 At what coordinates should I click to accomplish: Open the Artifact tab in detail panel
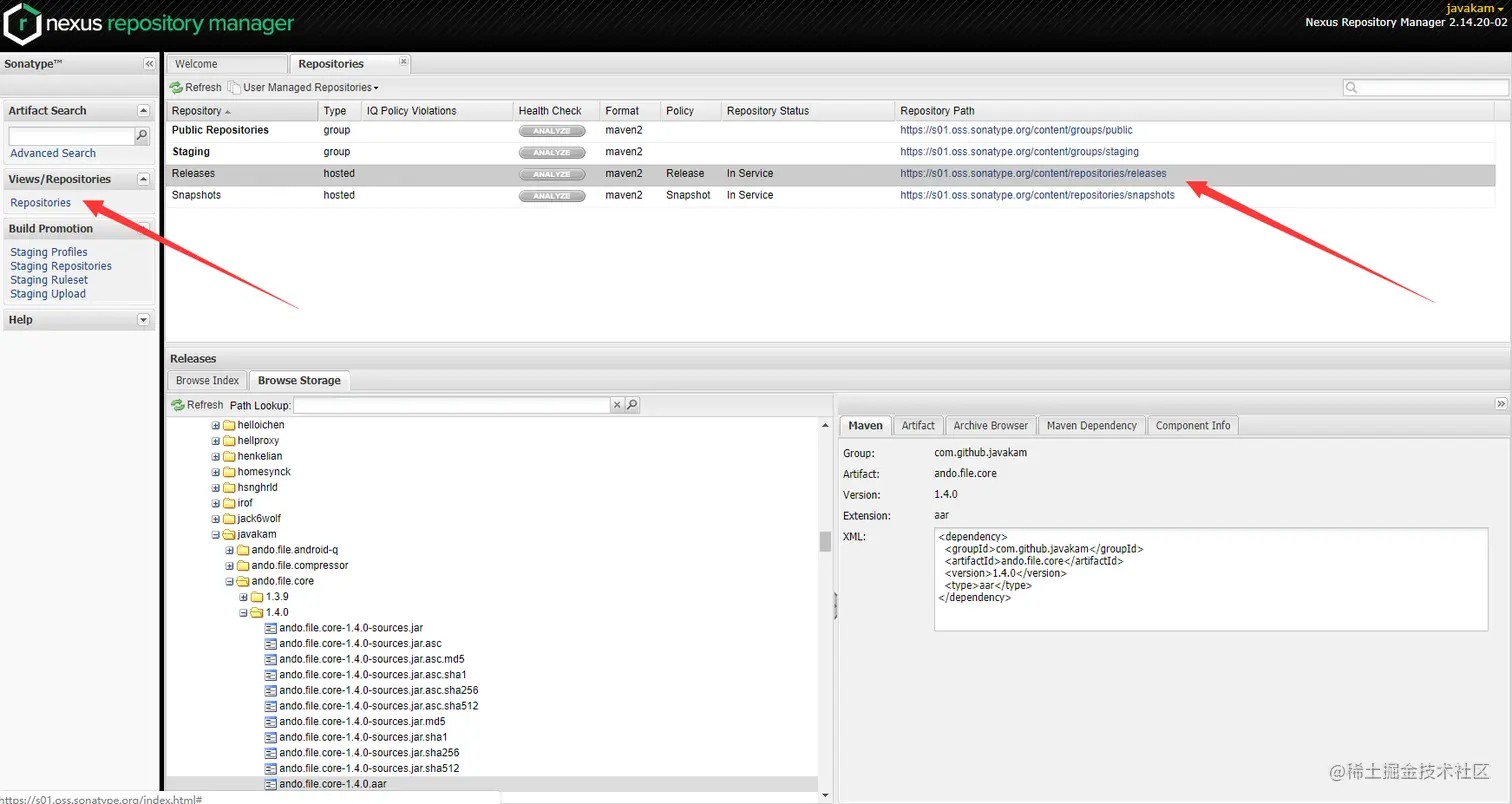point(918,426)
